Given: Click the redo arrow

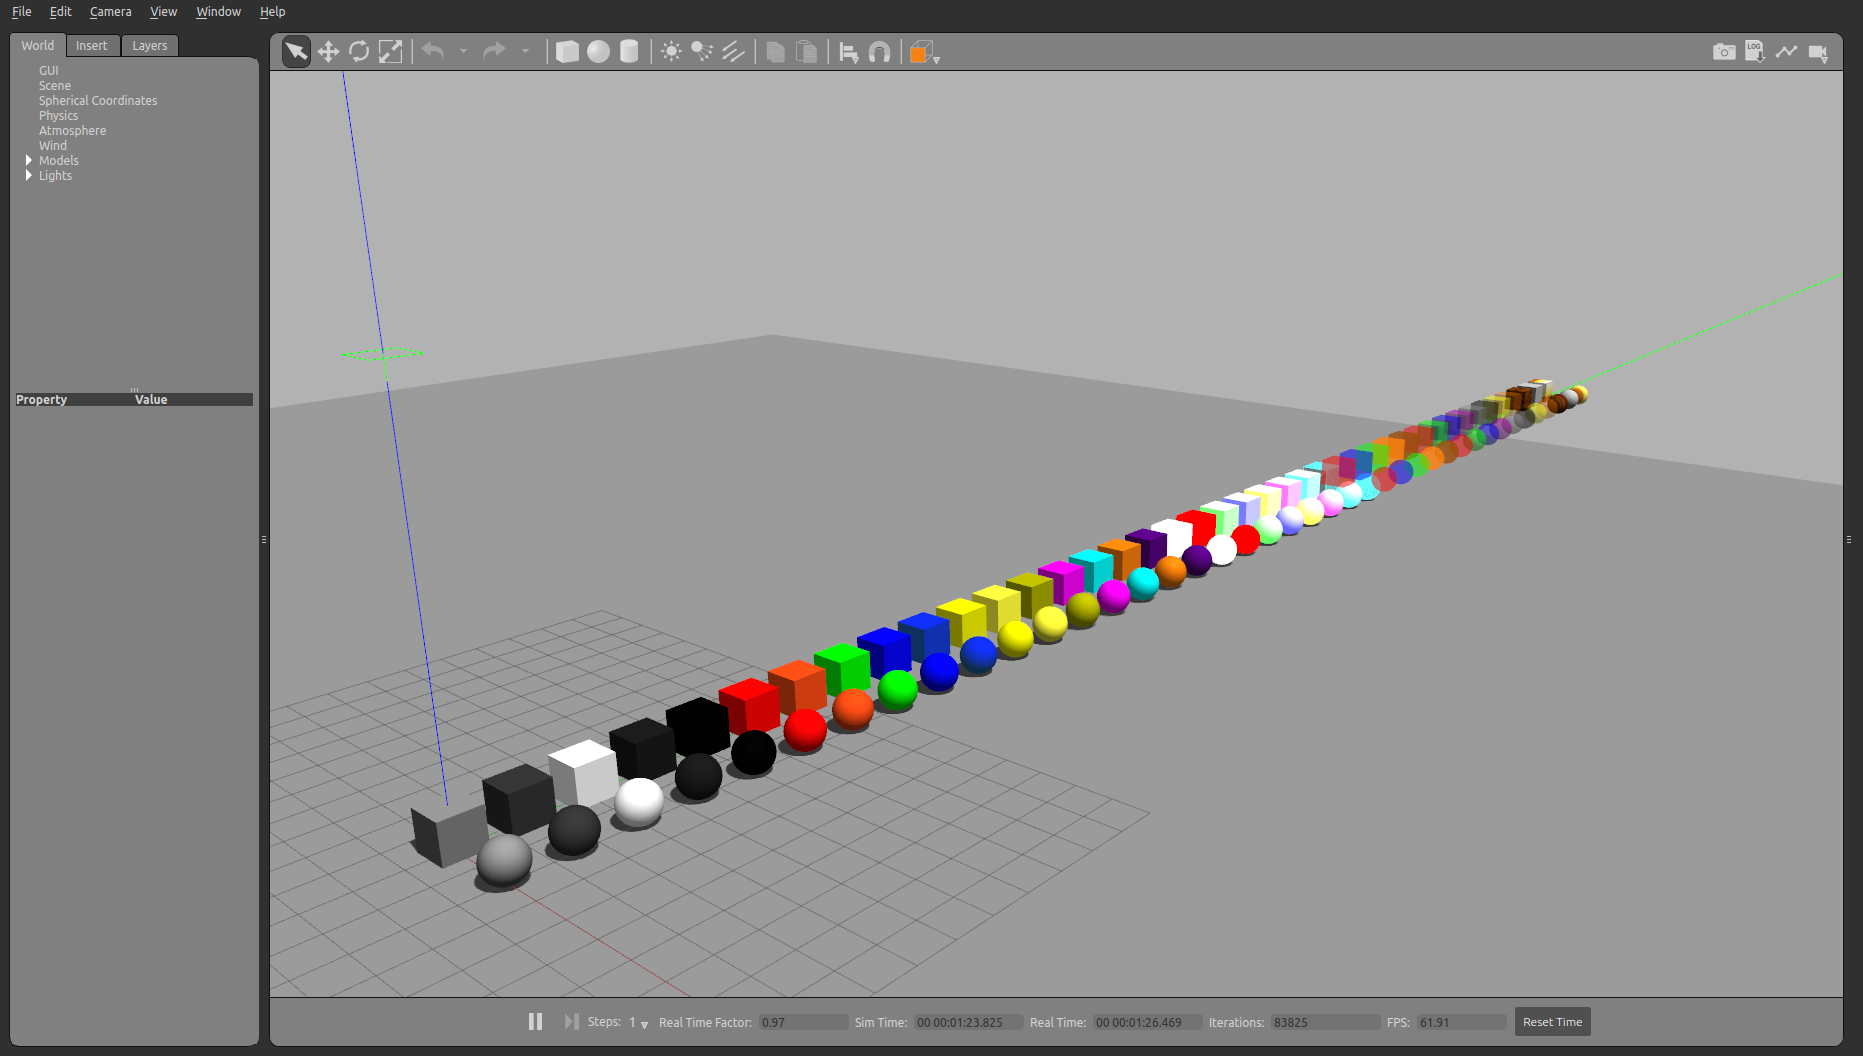Looking at the screenshot, I should 494,51.
